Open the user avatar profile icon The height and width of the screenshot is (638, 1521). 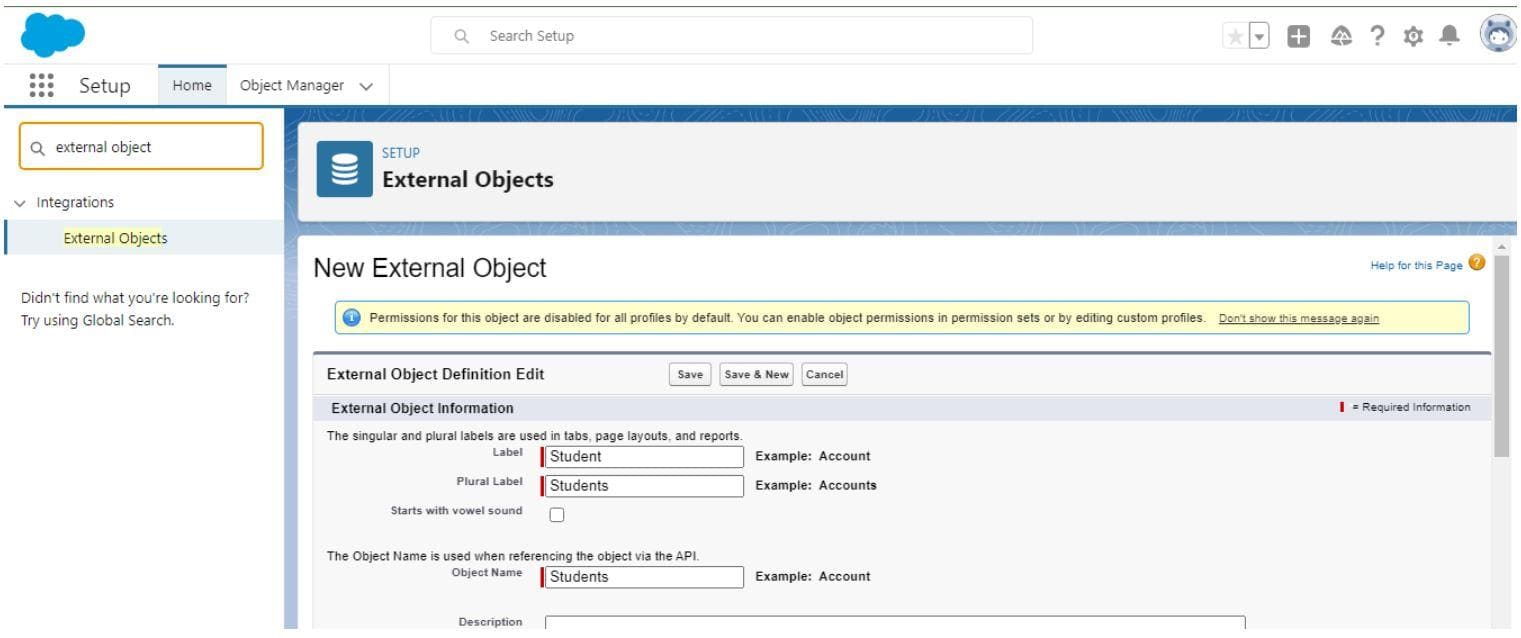(1494, 33)
